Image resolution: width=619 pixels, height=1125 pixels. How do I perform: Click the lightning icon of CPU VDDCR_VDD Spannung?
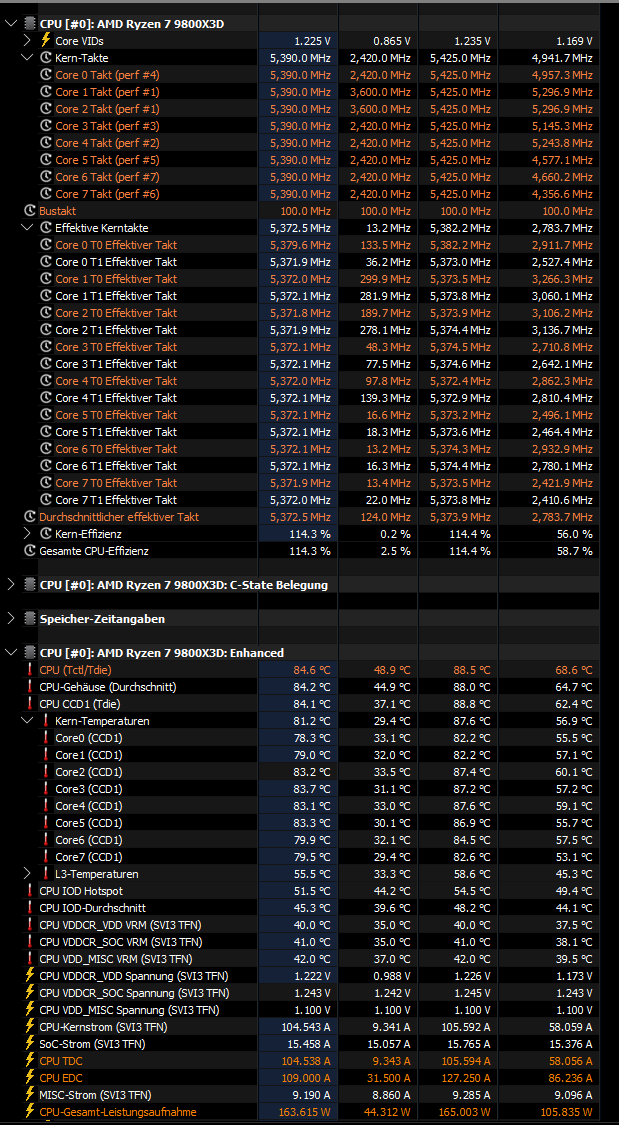[29, 976]
